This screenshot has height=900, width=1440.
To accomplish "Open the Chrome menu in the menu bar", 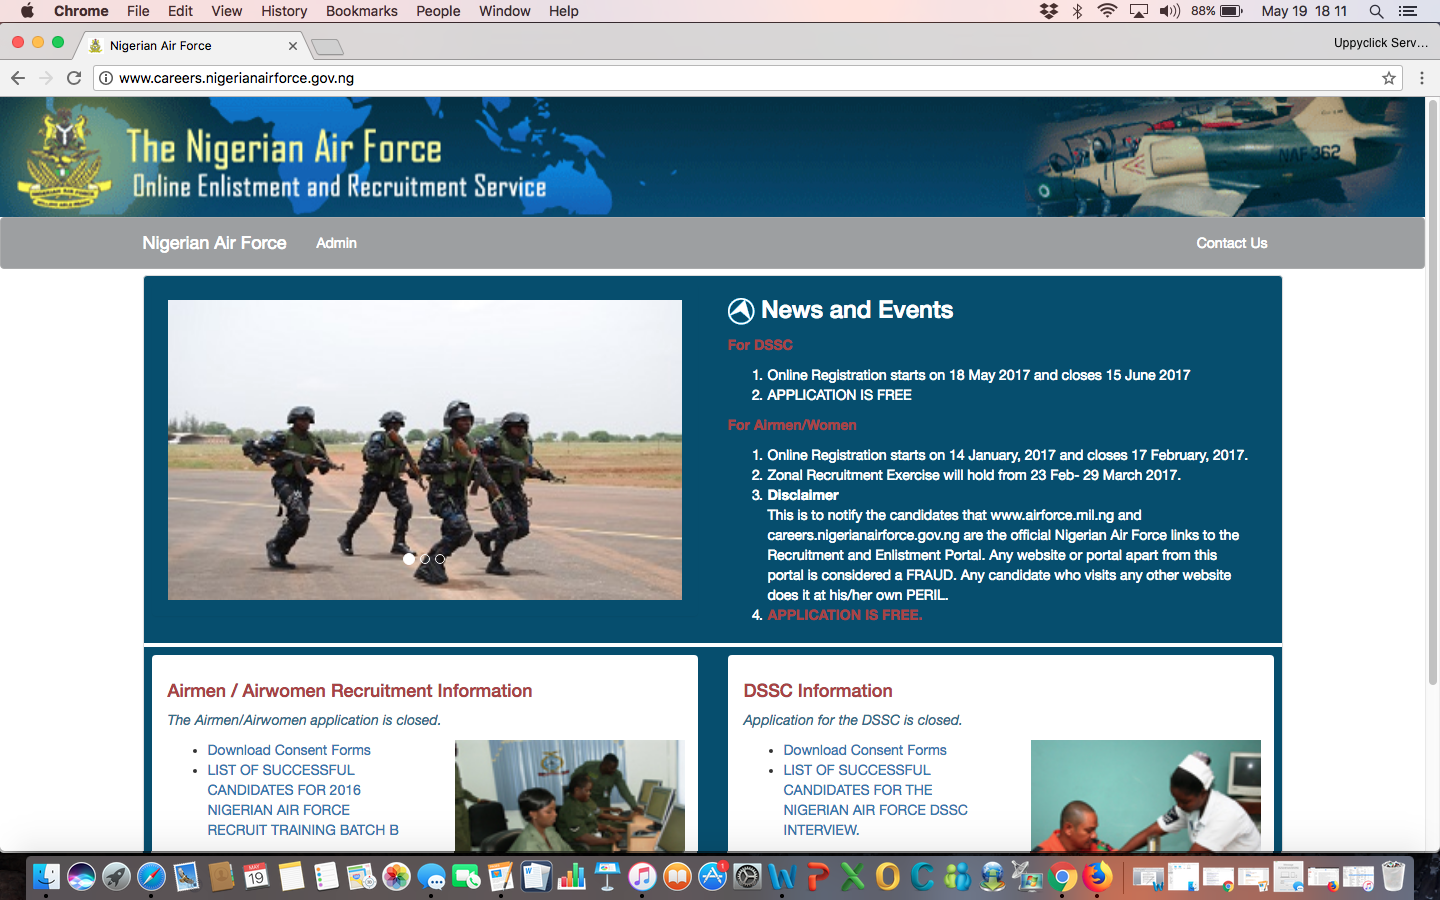I will coord(81,11).
